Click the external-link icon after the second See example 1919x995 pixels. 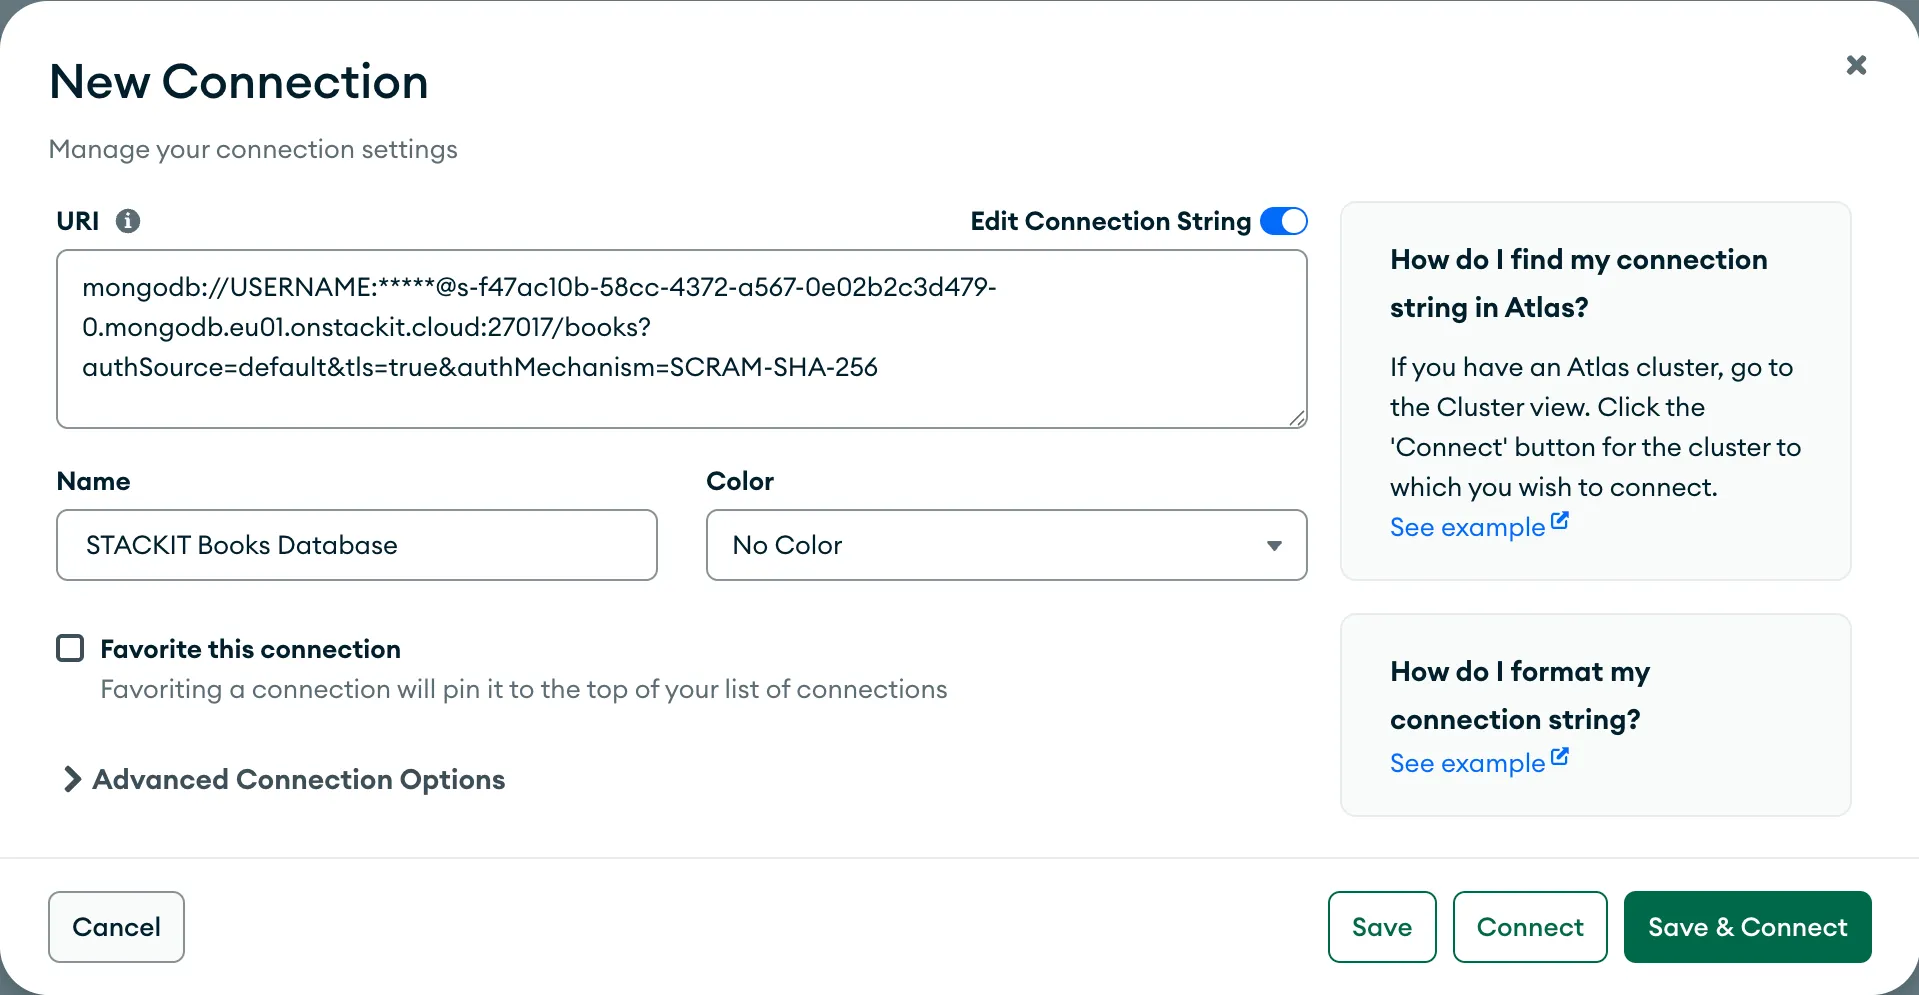click(1561, 754)
